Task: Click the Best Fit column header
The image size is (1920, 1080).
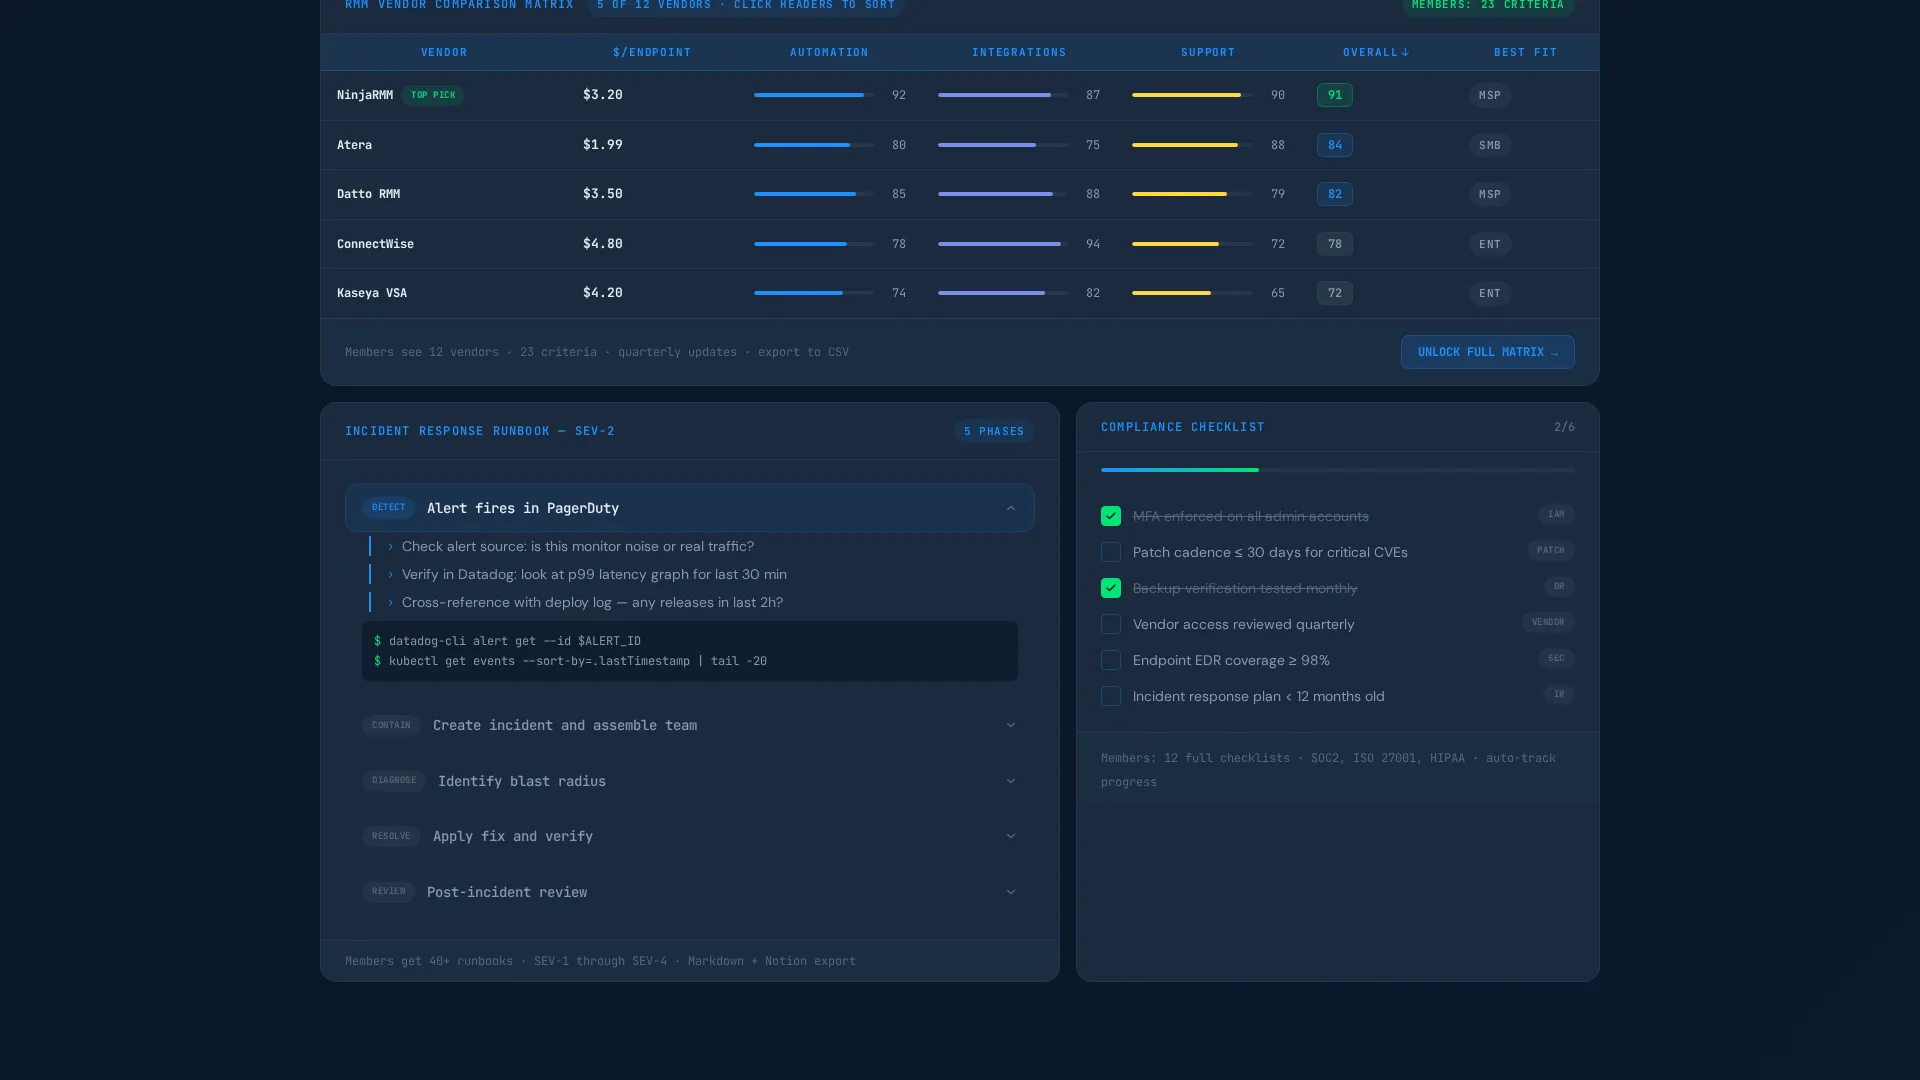Action: [x=1525, y=52]
